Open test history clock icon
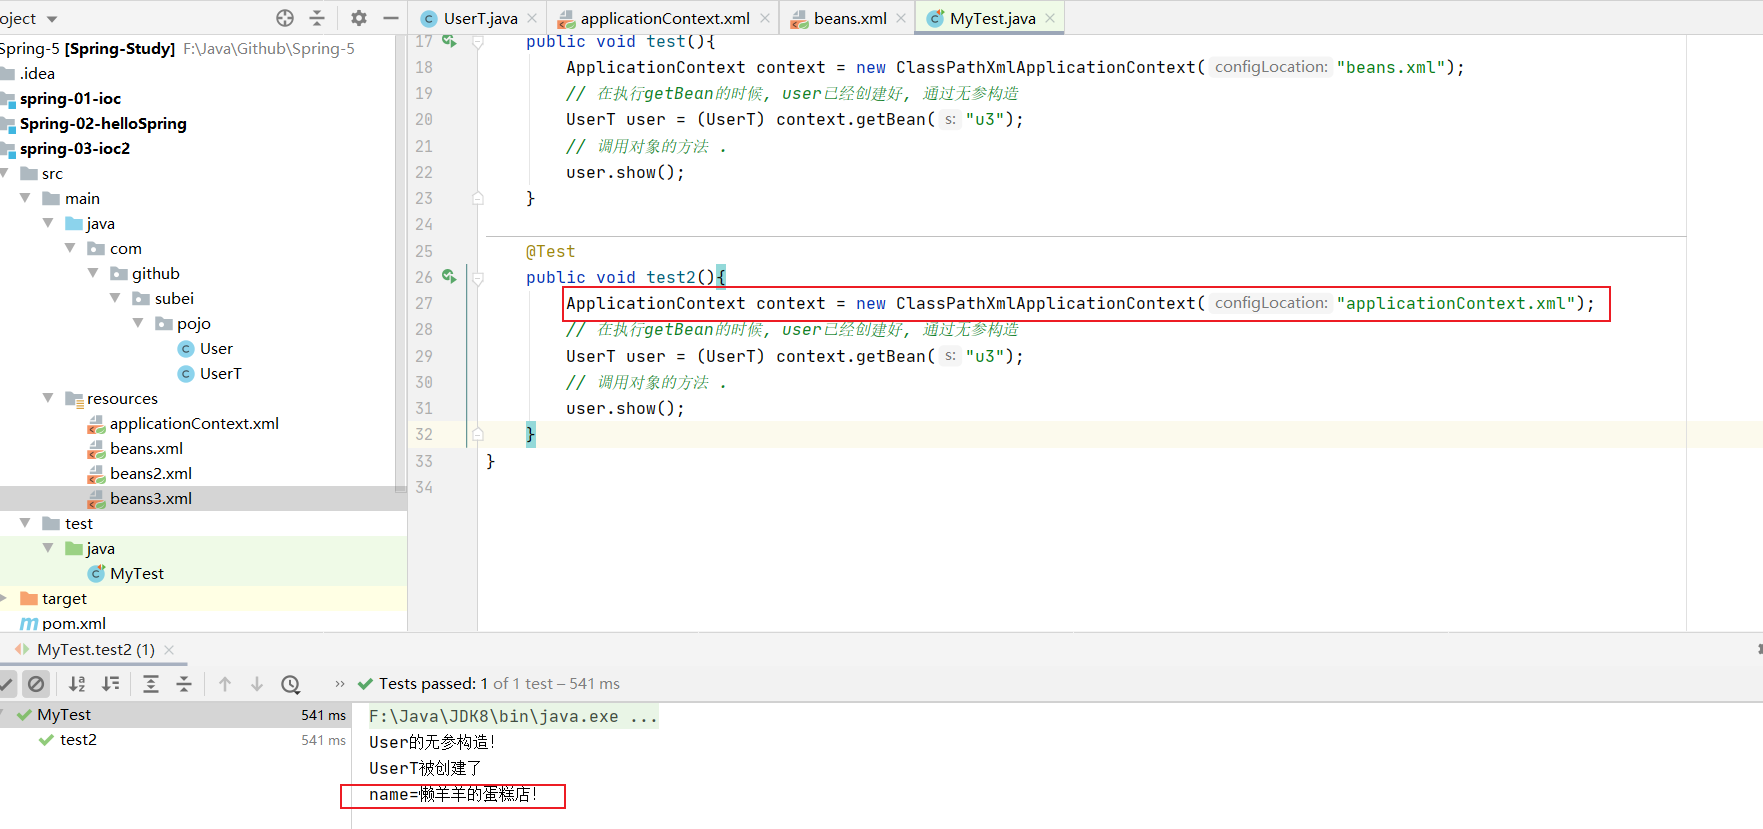Image resolution: width=1763 pixels, height=829 pixels. pyautogui.click(x=291, y=684)
